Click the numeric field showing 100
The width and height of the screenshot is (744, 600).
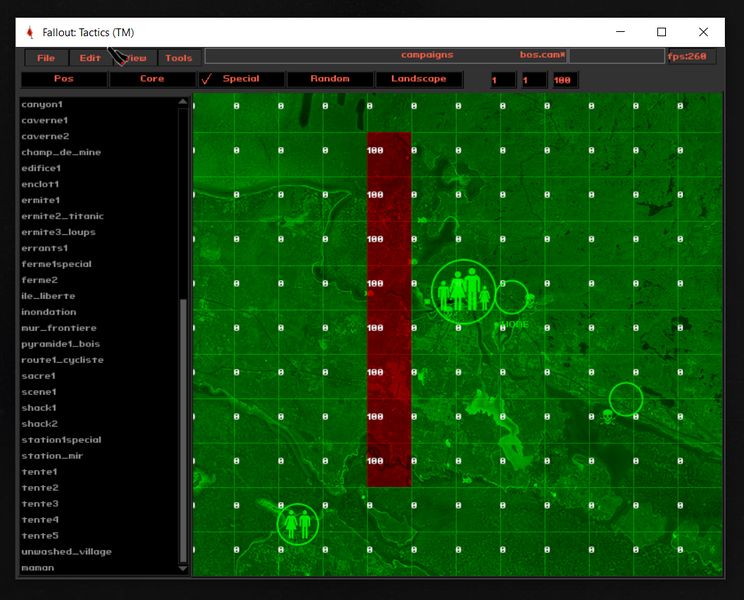tap(565, 80)
